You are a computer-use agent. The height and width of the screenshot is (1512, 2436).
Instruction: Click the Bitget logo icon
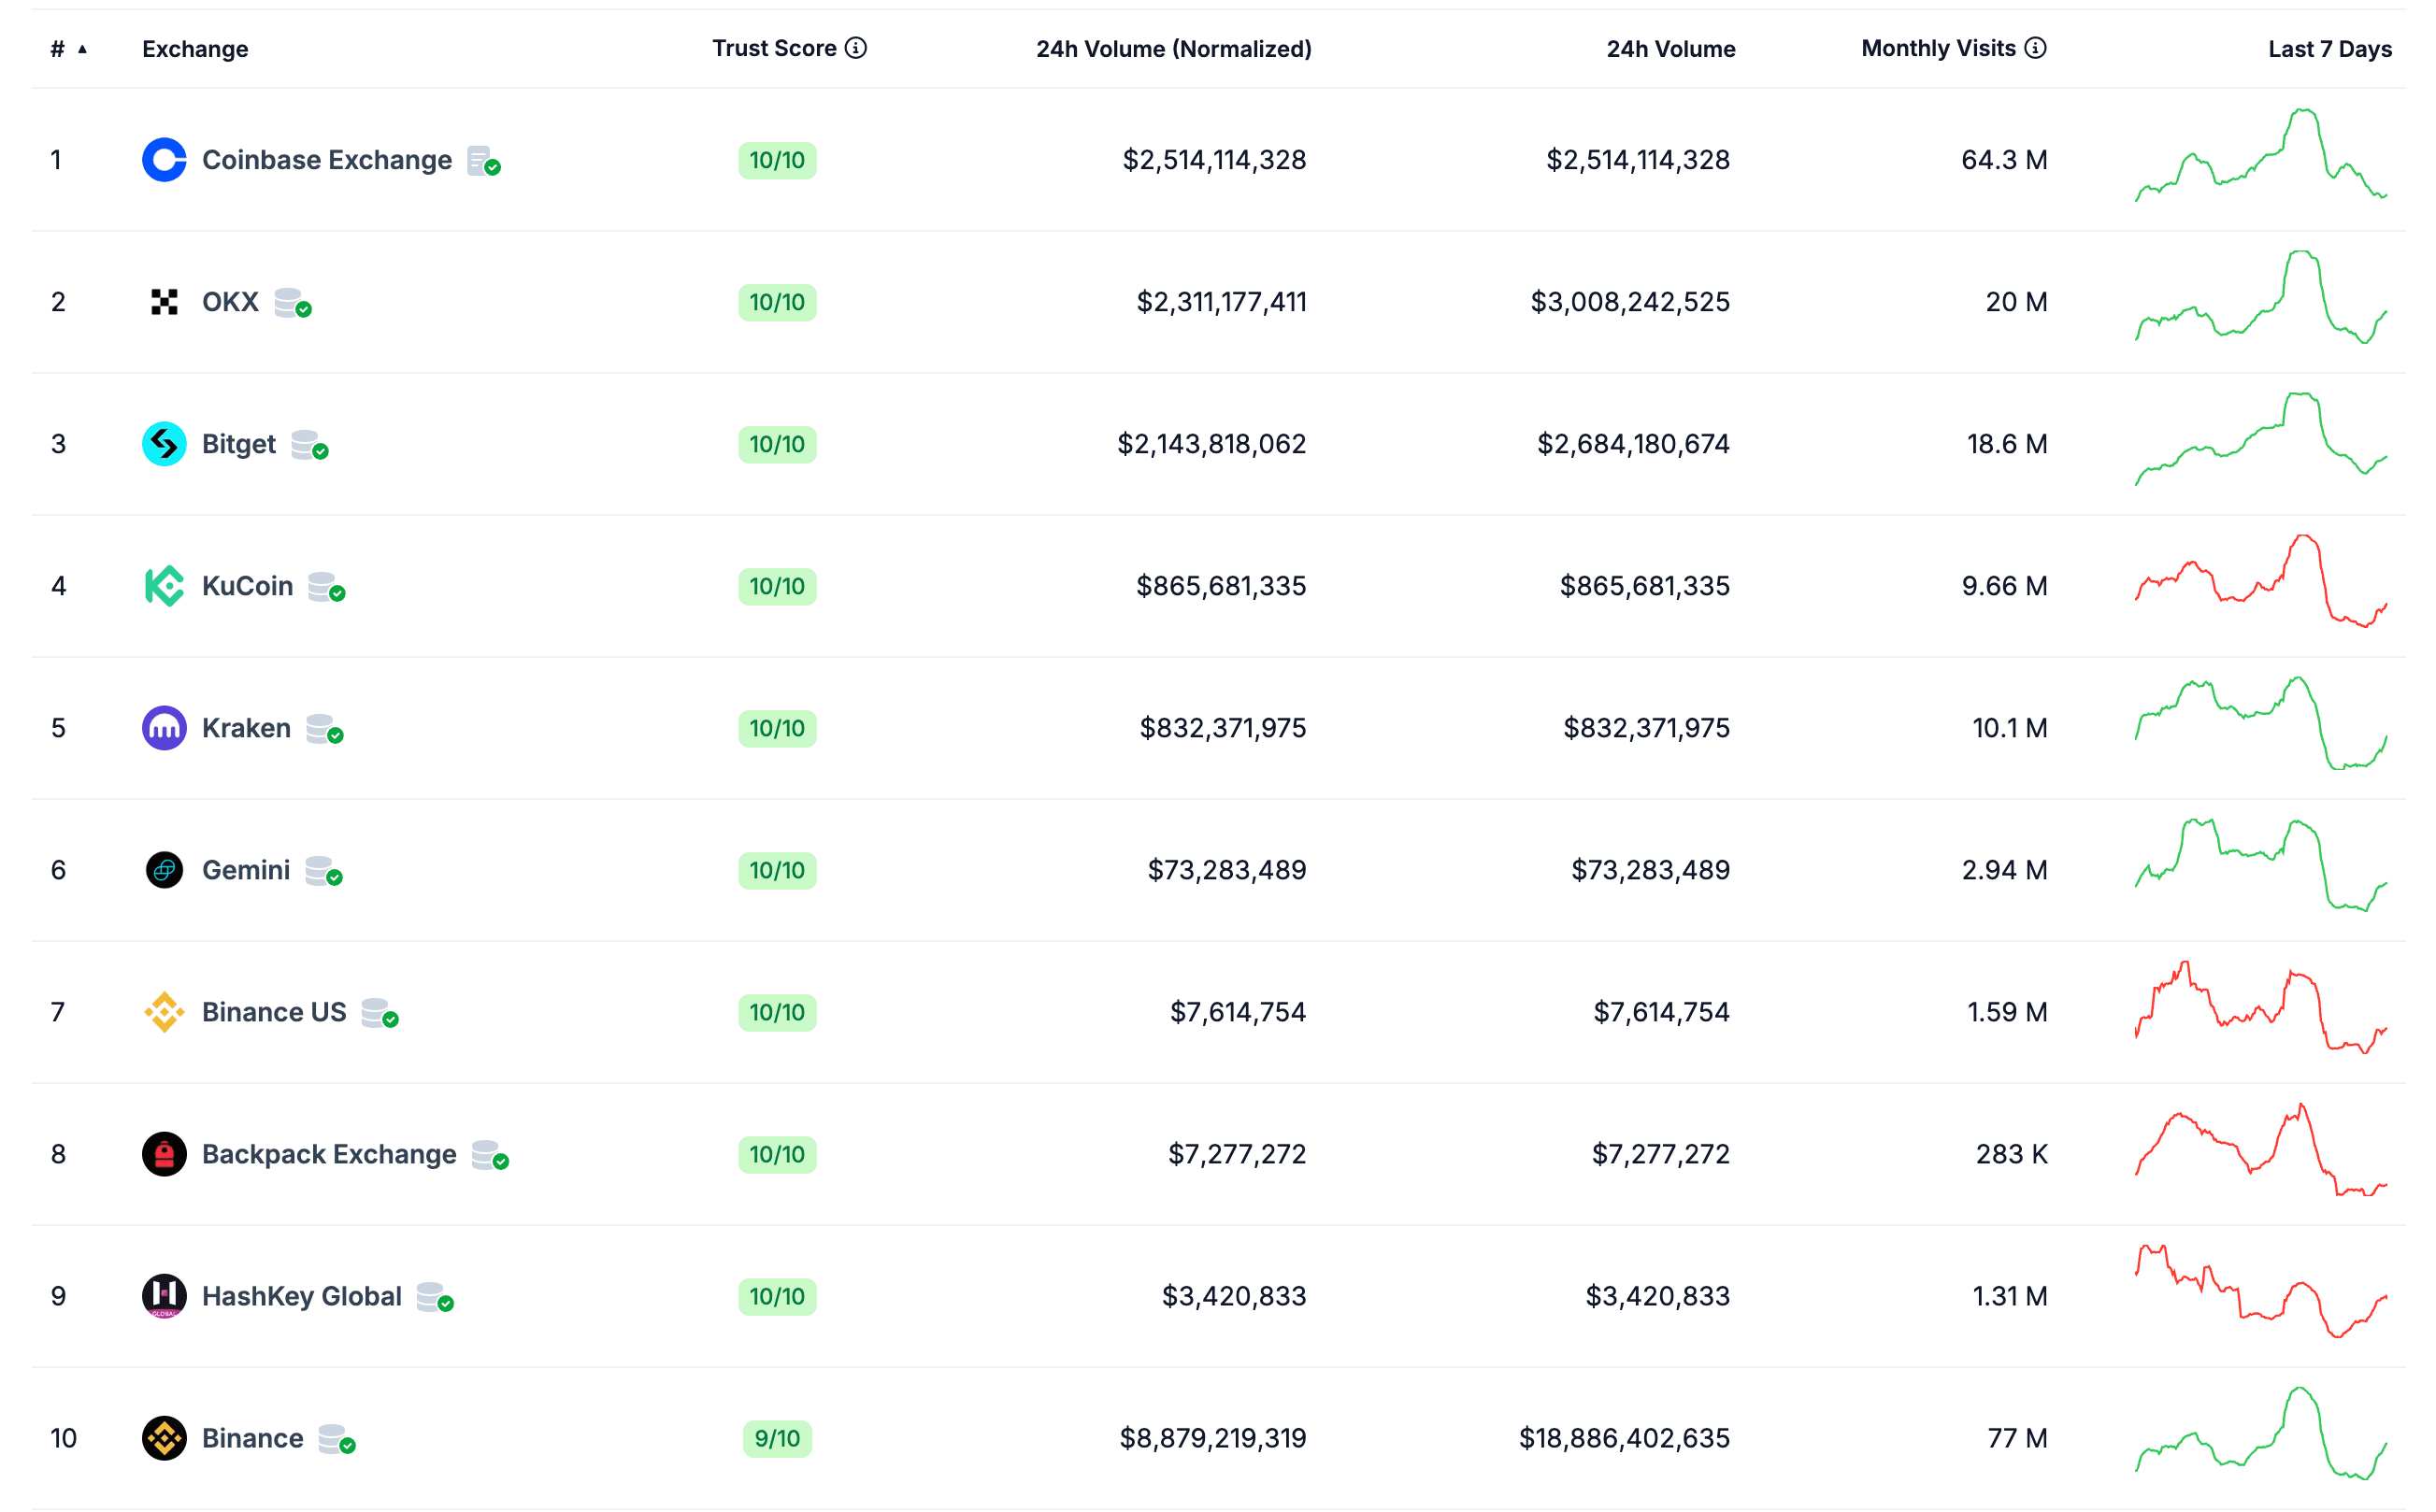pyautogui.click(x=164, y=444)
